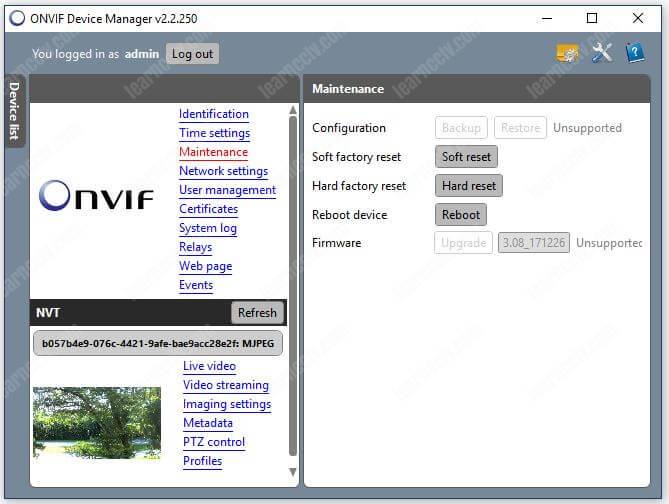Open the Metadata page

point(208,423)
